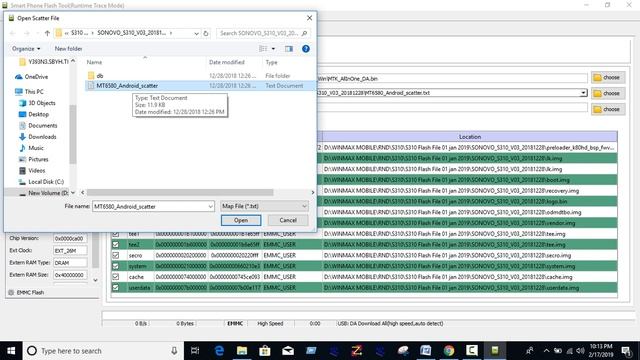Launch Microsoft Edge from the taskbar
This screenshot has height=360, width=640.
pyautogui.click(x=219, y=351)
